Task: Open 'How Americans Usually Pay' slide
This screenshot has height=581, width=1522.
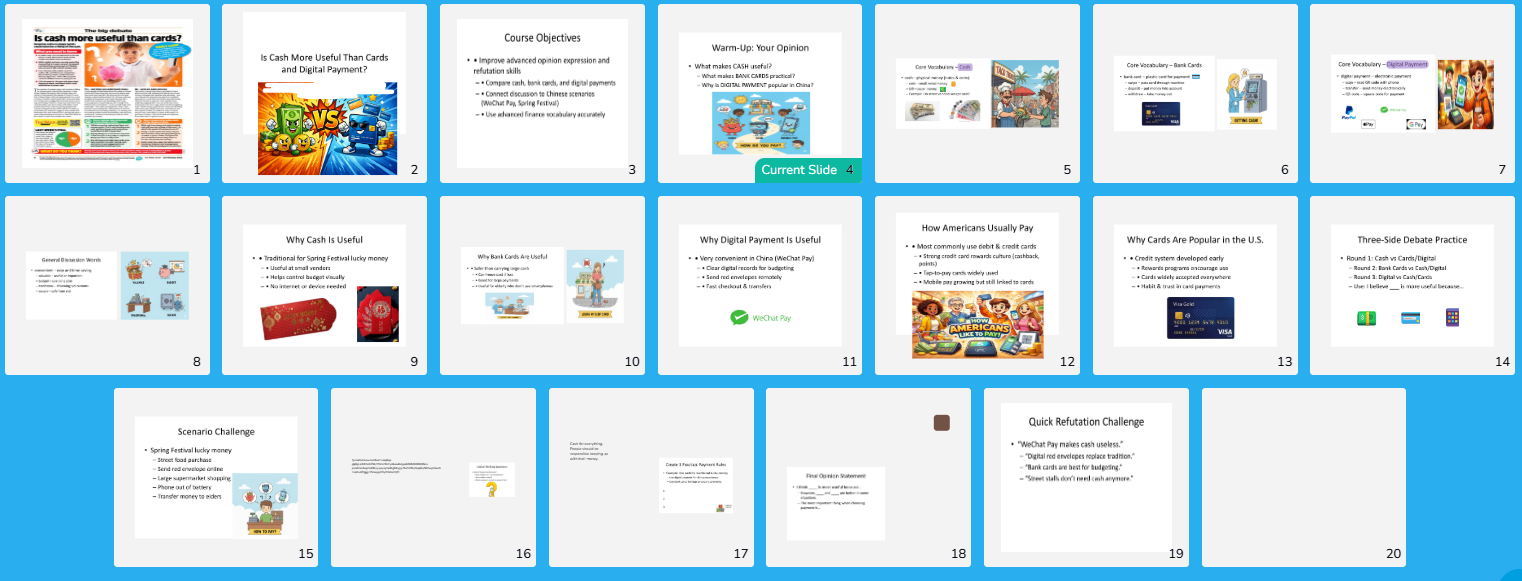Action: click(977, 285)
